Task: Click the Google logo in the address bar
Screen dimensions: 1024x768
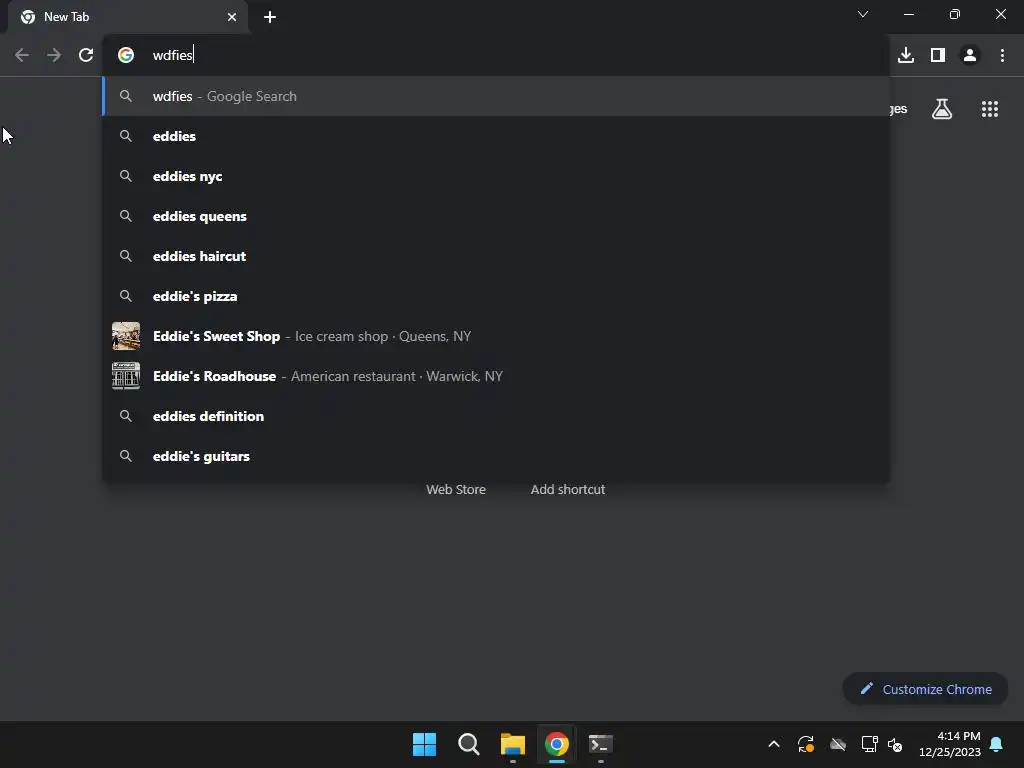Action: click(126, 56)
